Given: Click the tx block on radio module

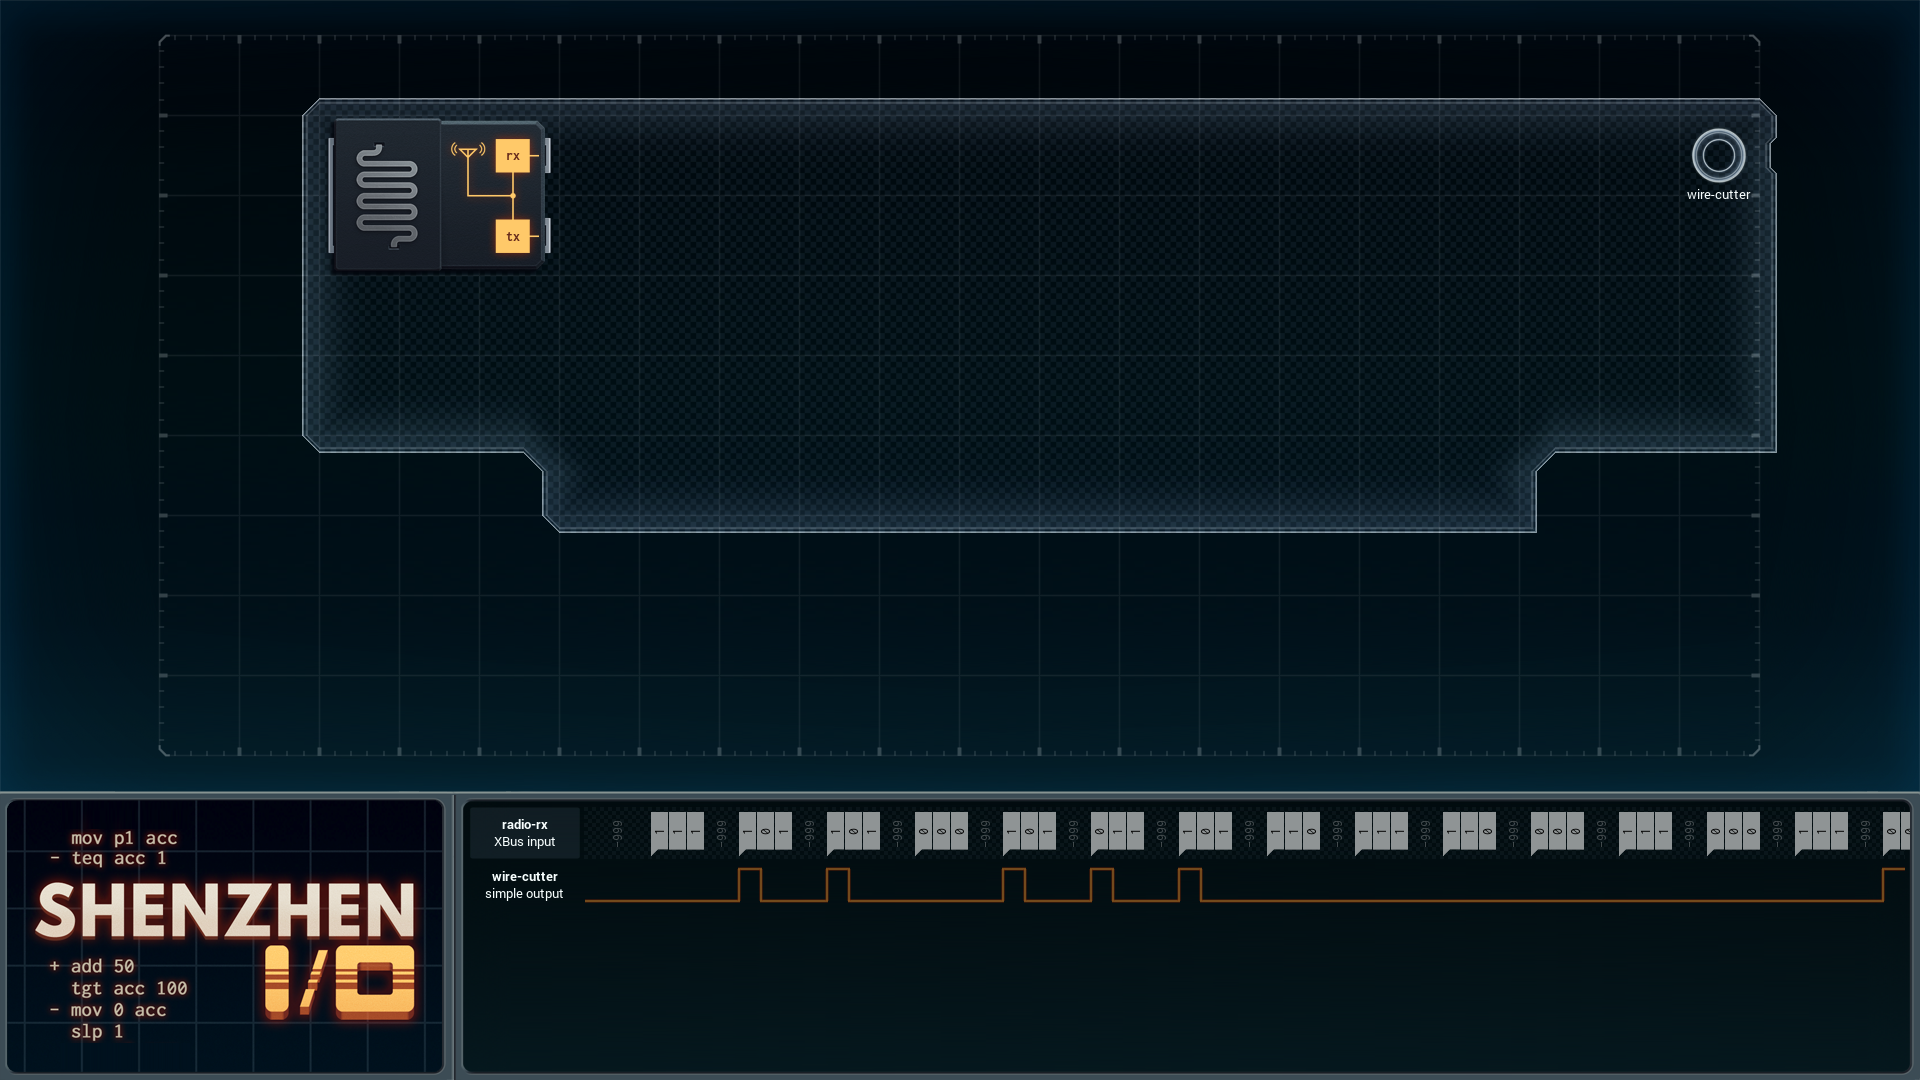Looking at the screenshot, I should pyautogui.click(x=512, y=237).
